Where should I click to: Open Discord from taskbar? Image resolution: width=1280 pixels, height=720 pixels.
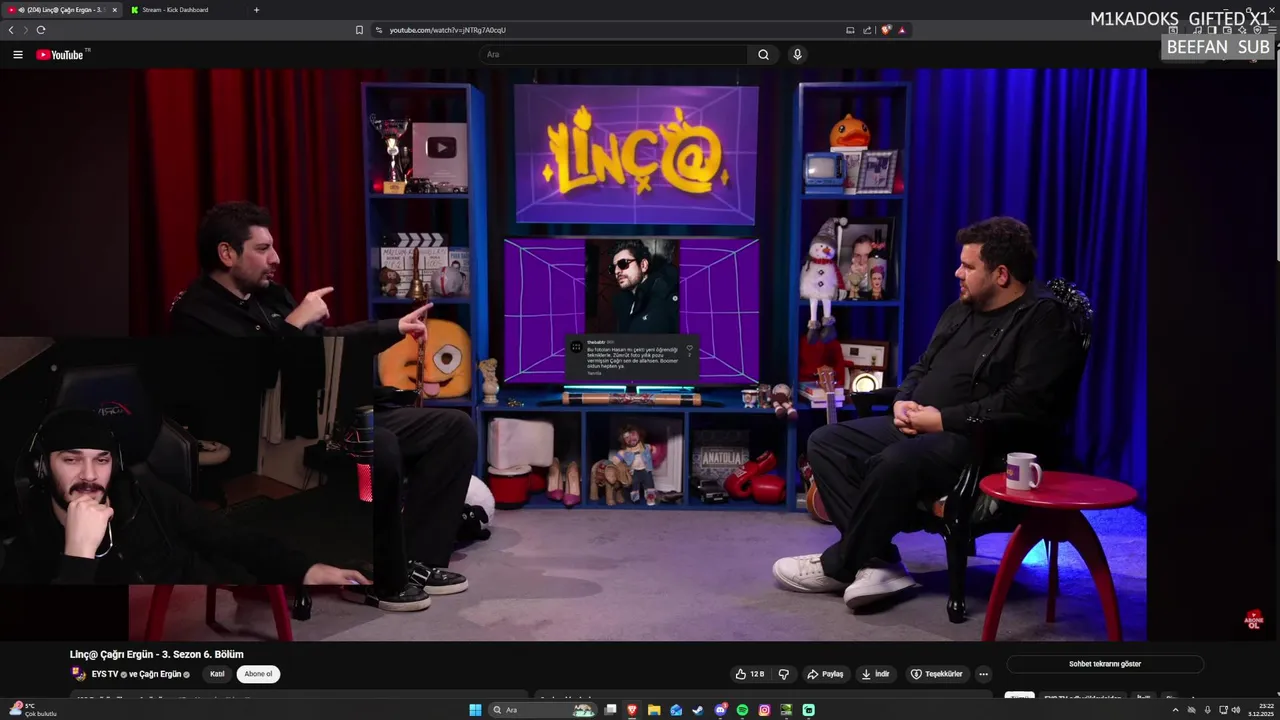pos(720,710)
